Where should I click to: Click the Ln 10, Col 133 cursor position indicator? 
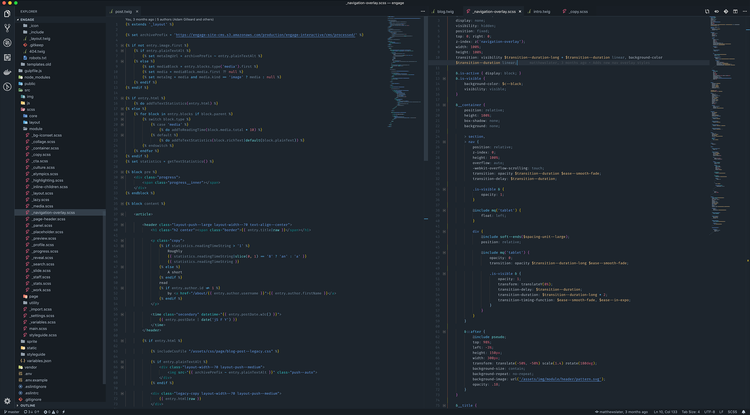coord(664,412)
